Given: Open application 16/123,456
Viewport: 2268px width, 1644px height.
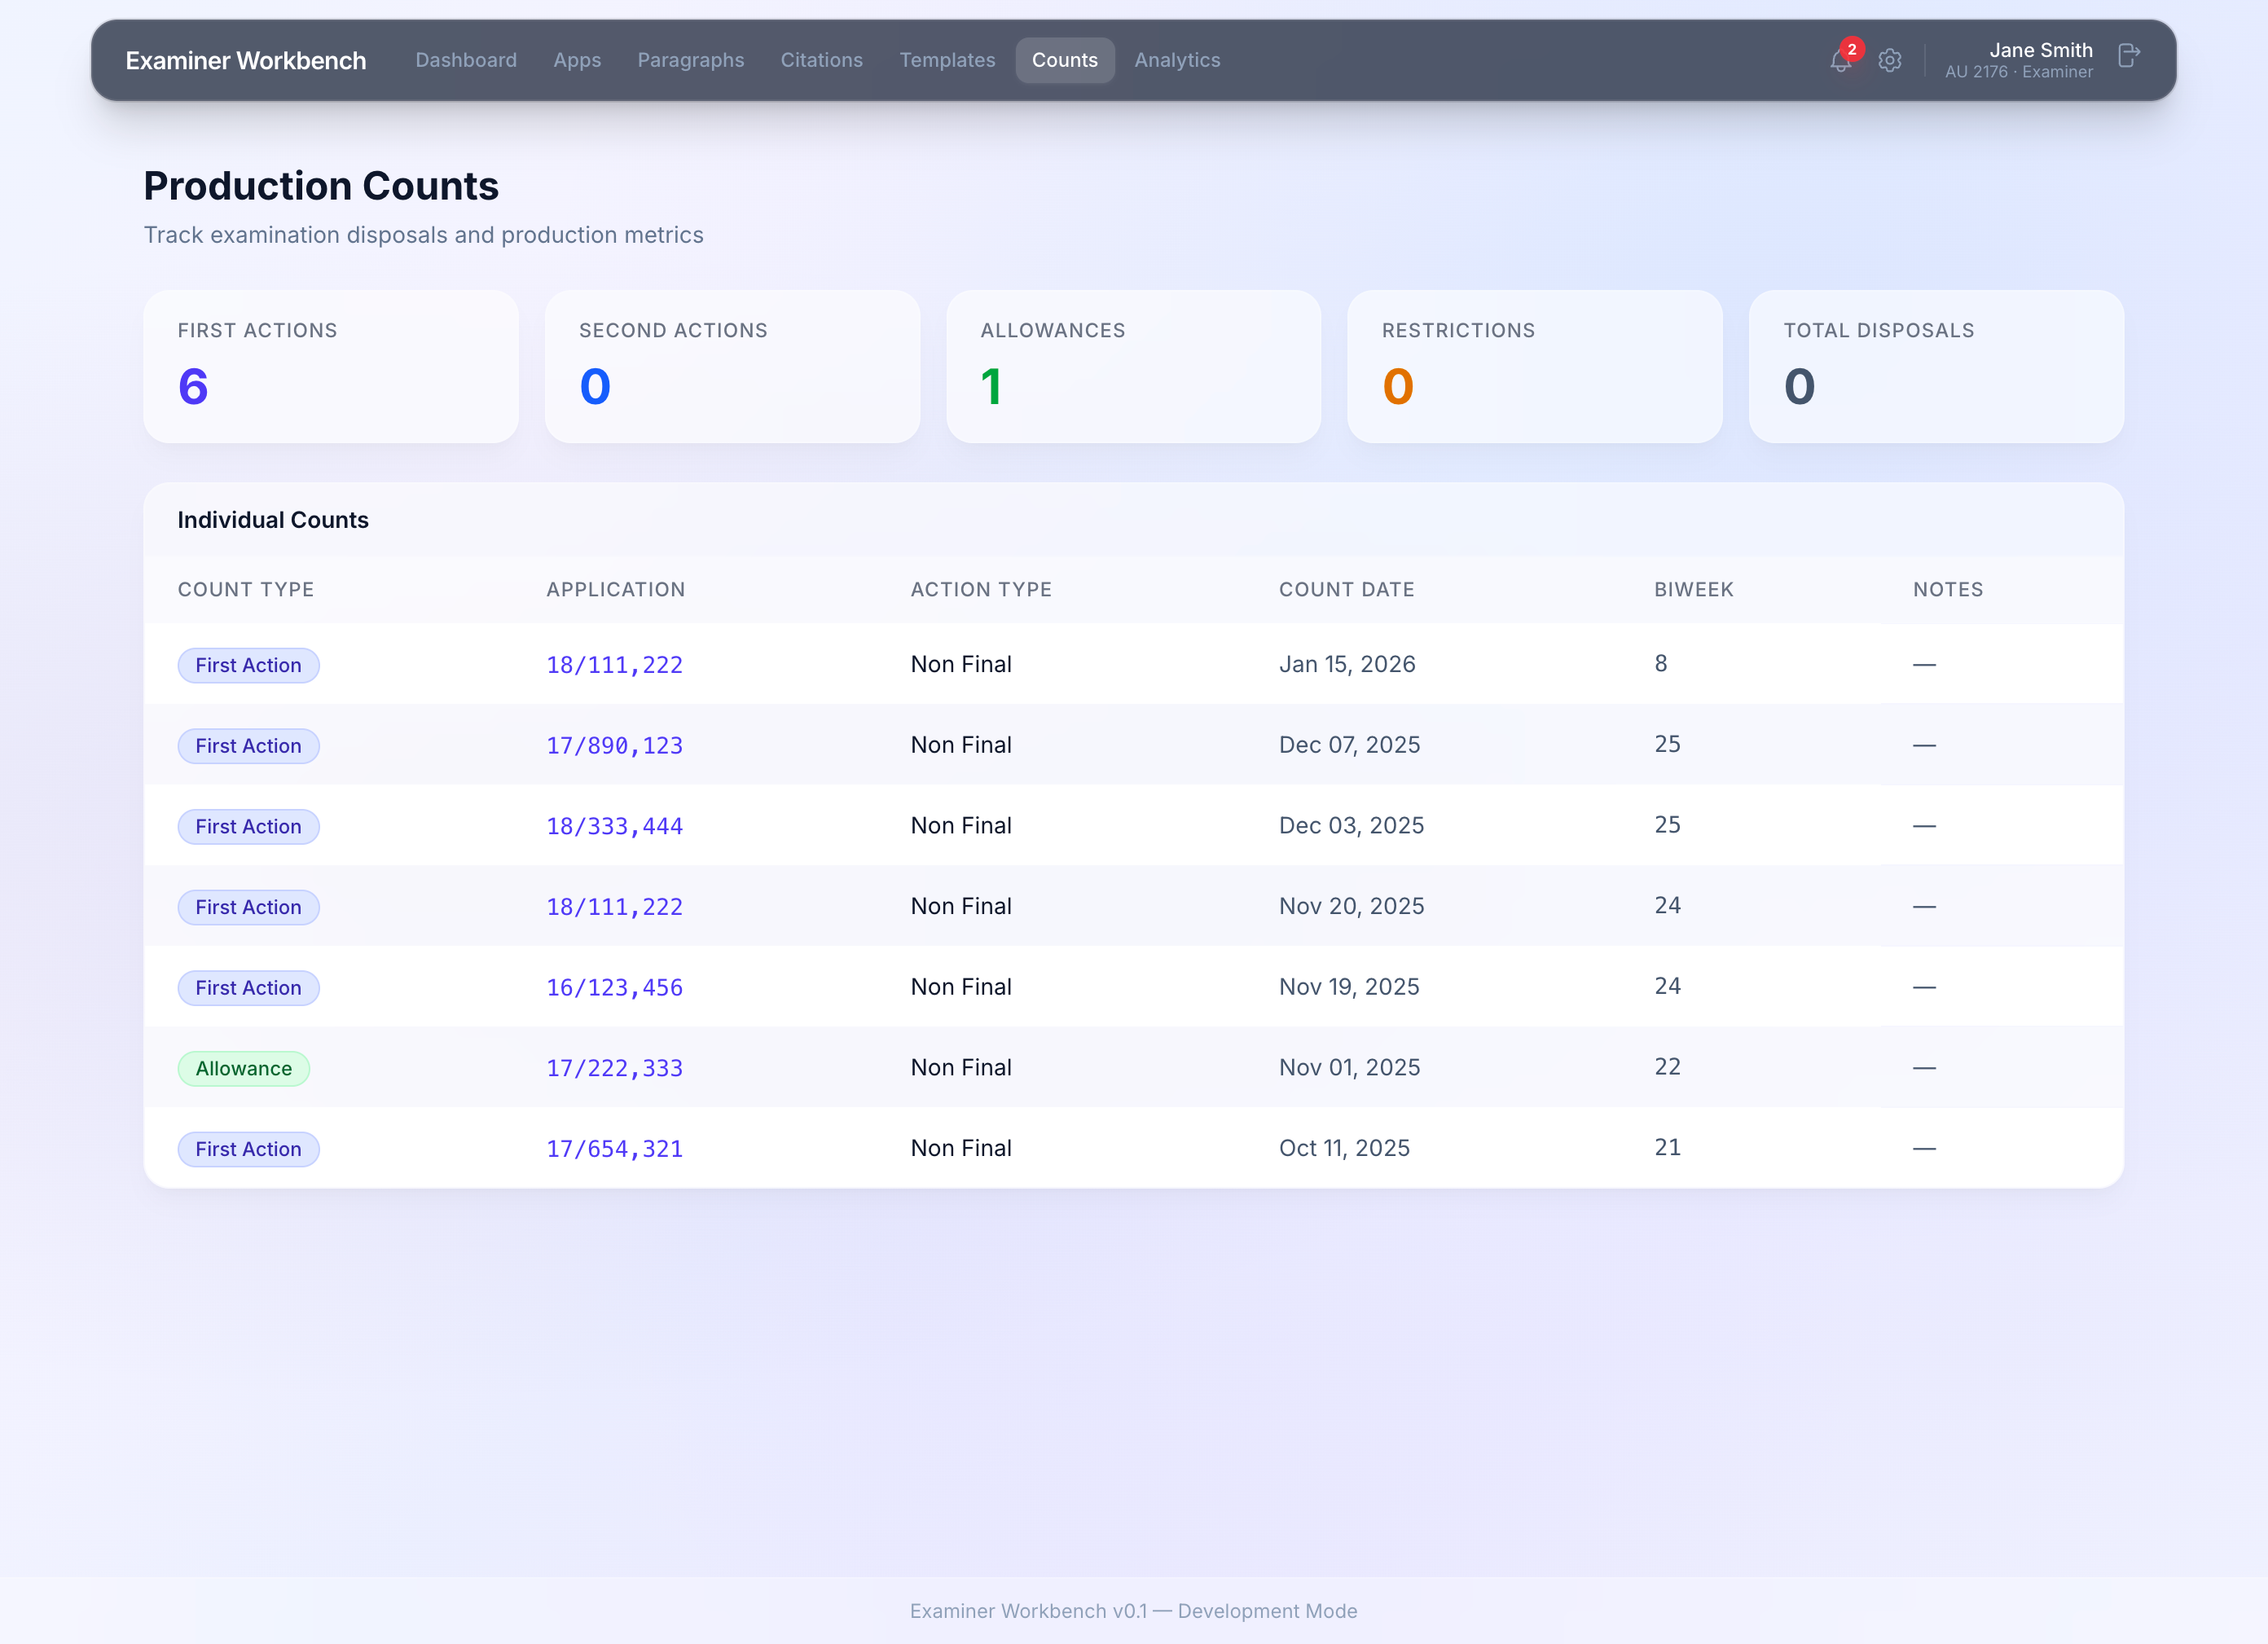Looking at the screenshot, I should point(615,987).
